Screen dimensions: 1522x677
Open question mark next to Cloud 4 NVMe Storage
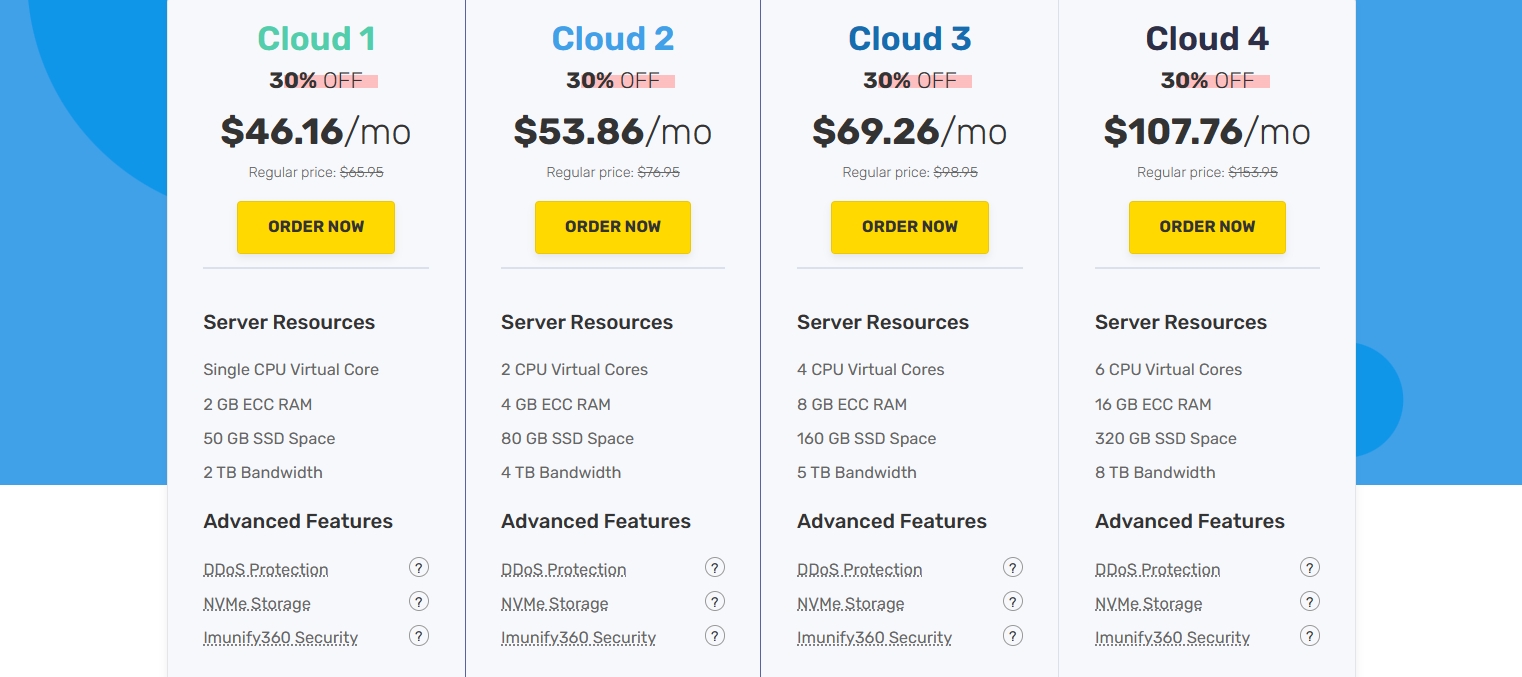click(x=1310, y=602)
